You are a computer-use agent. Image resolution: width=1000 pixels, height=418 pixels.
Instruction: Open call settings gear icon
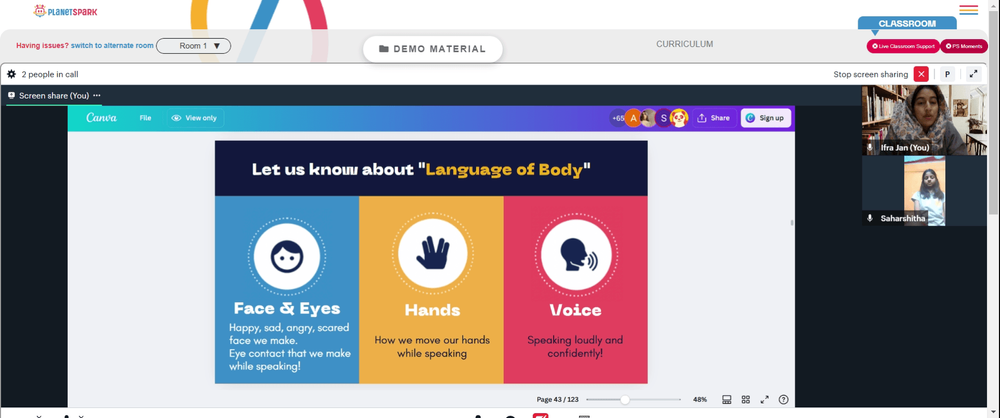[x=11, y=74]
